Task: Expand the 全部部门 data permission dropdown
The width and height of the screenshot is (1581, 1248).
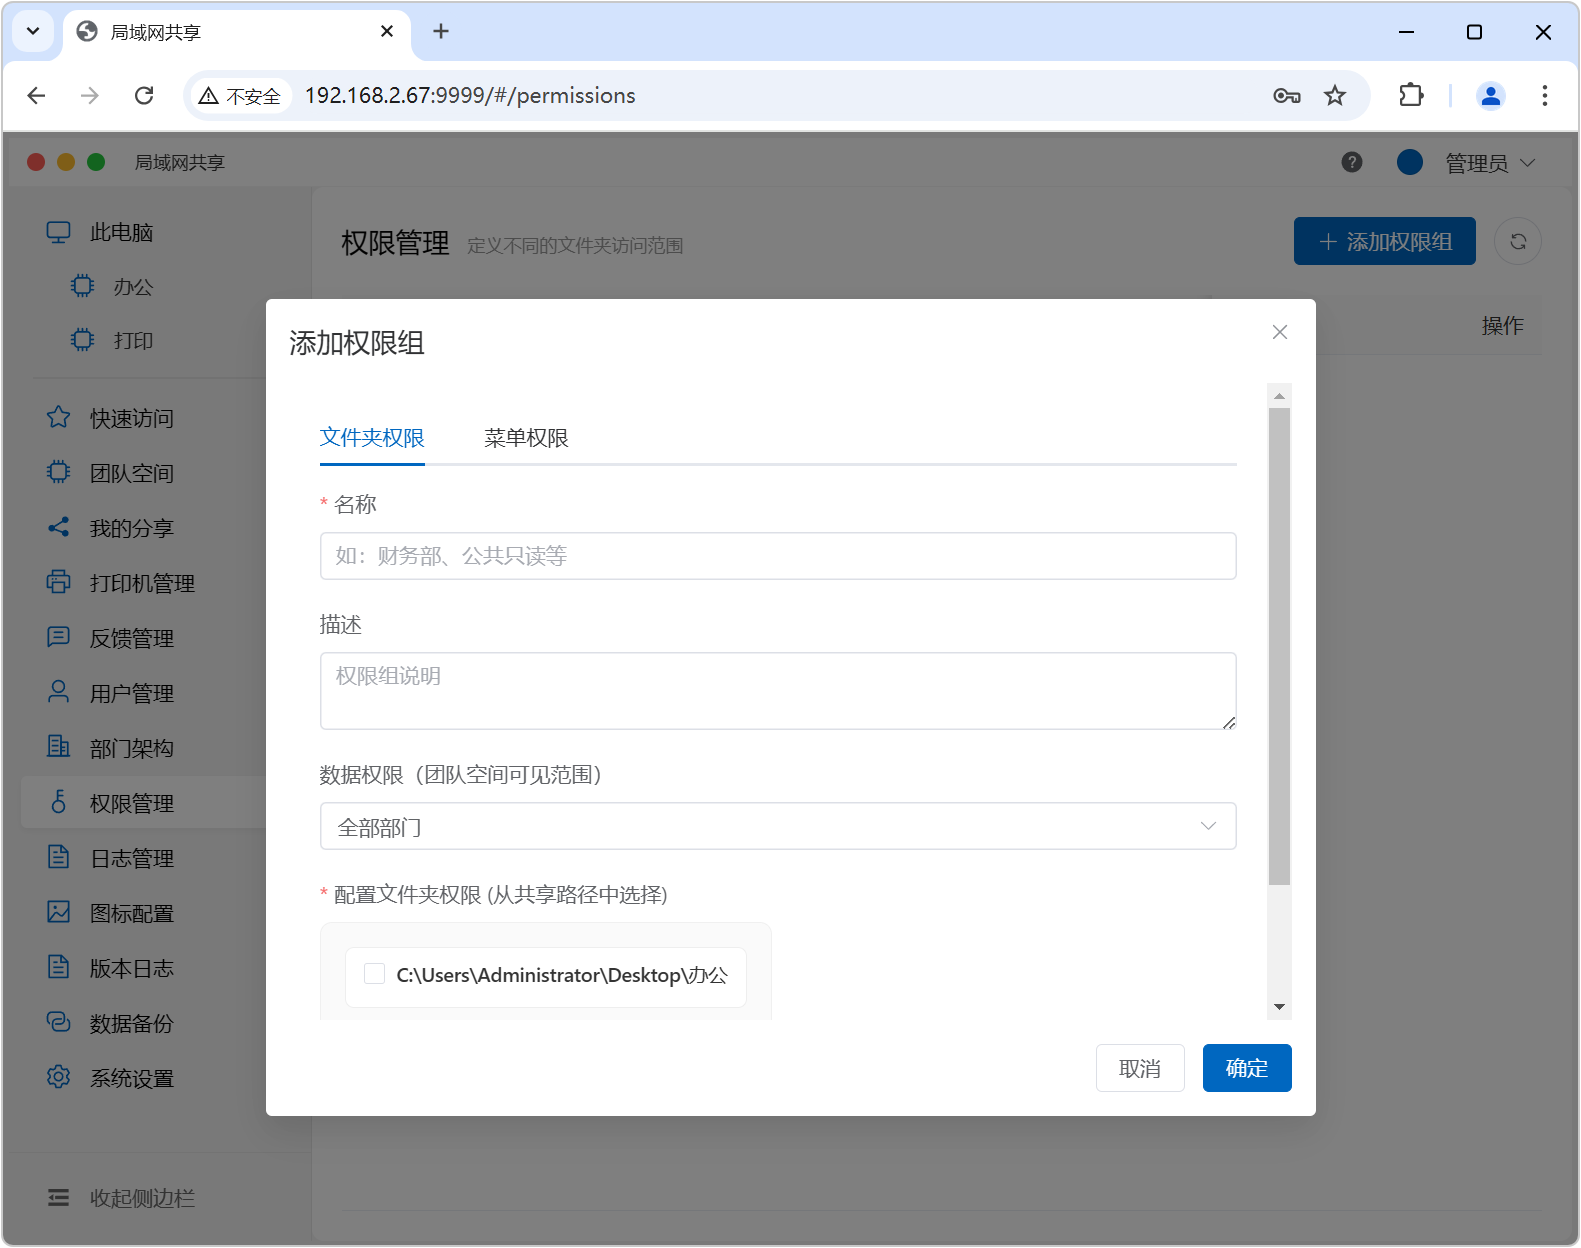Action: click(x=778, y=826)
